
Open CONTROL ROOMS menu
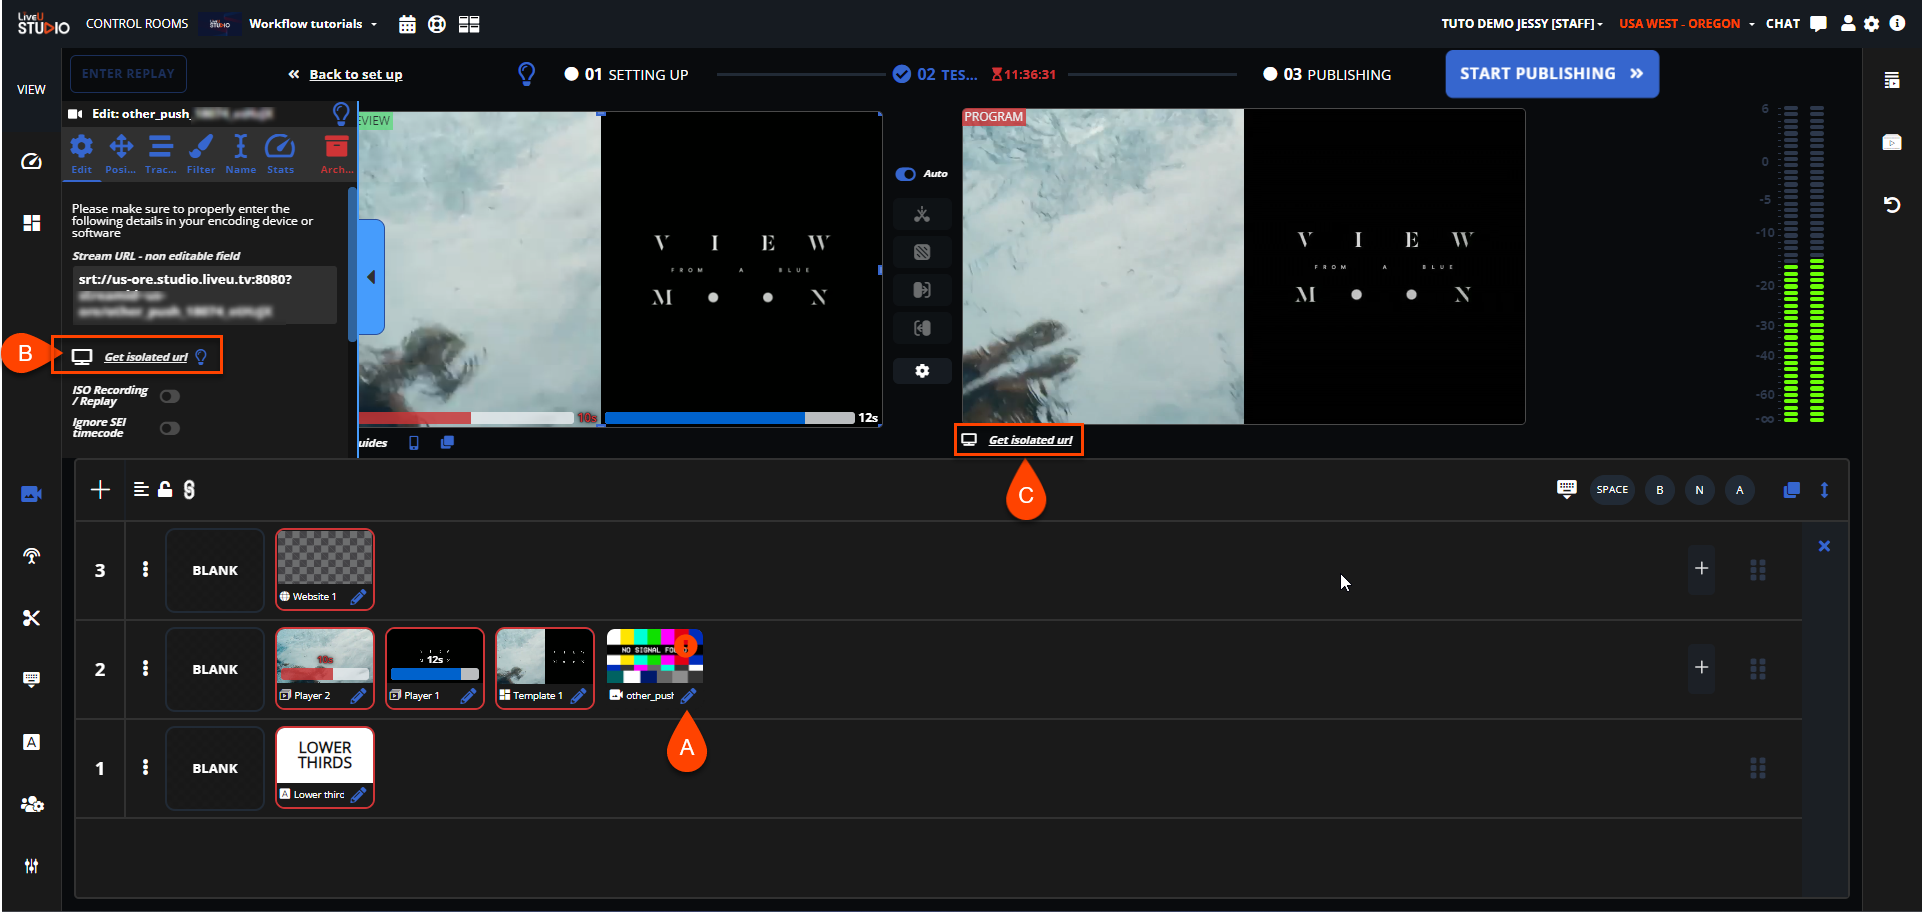coord(137,24)
